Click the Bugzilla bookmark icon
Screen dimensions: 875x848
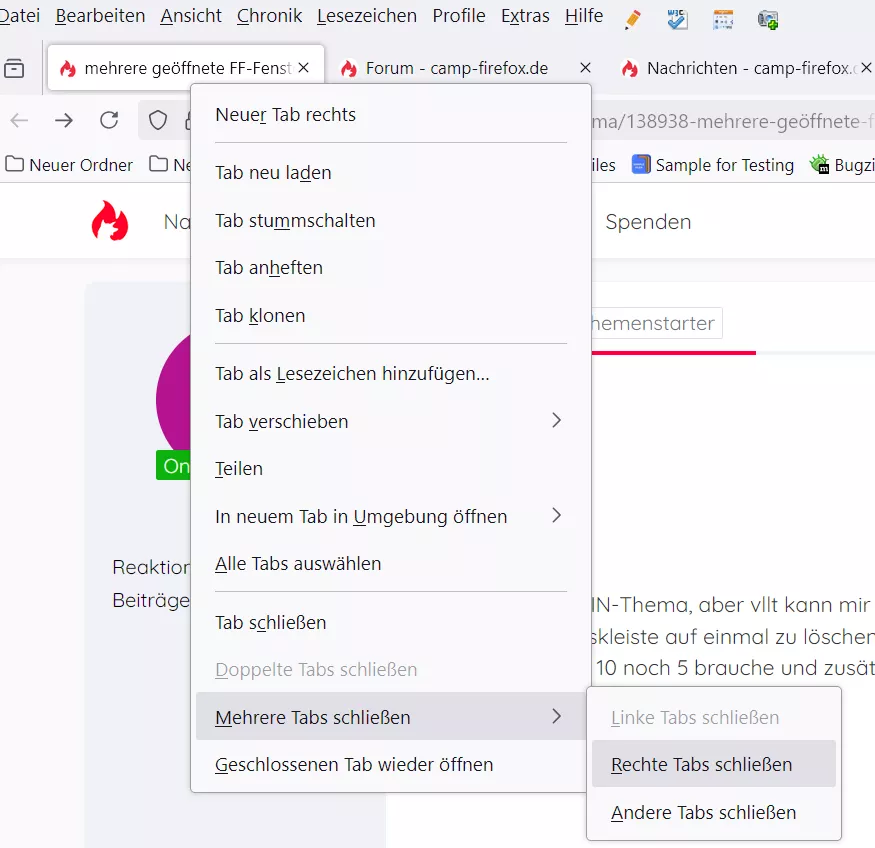click(820, 165)
